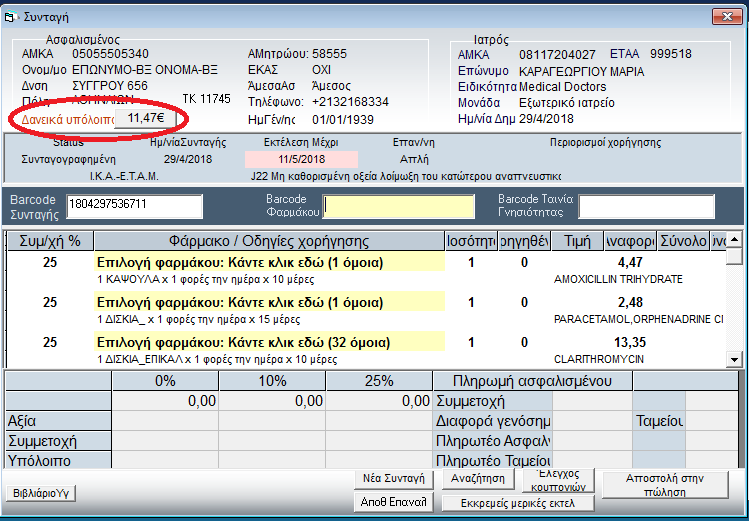Click the Ι.Κ.Α.-Ε.Τ.Α.Μ. fund label
Viewport: 749px width, 521px height.
click(124, 177)
